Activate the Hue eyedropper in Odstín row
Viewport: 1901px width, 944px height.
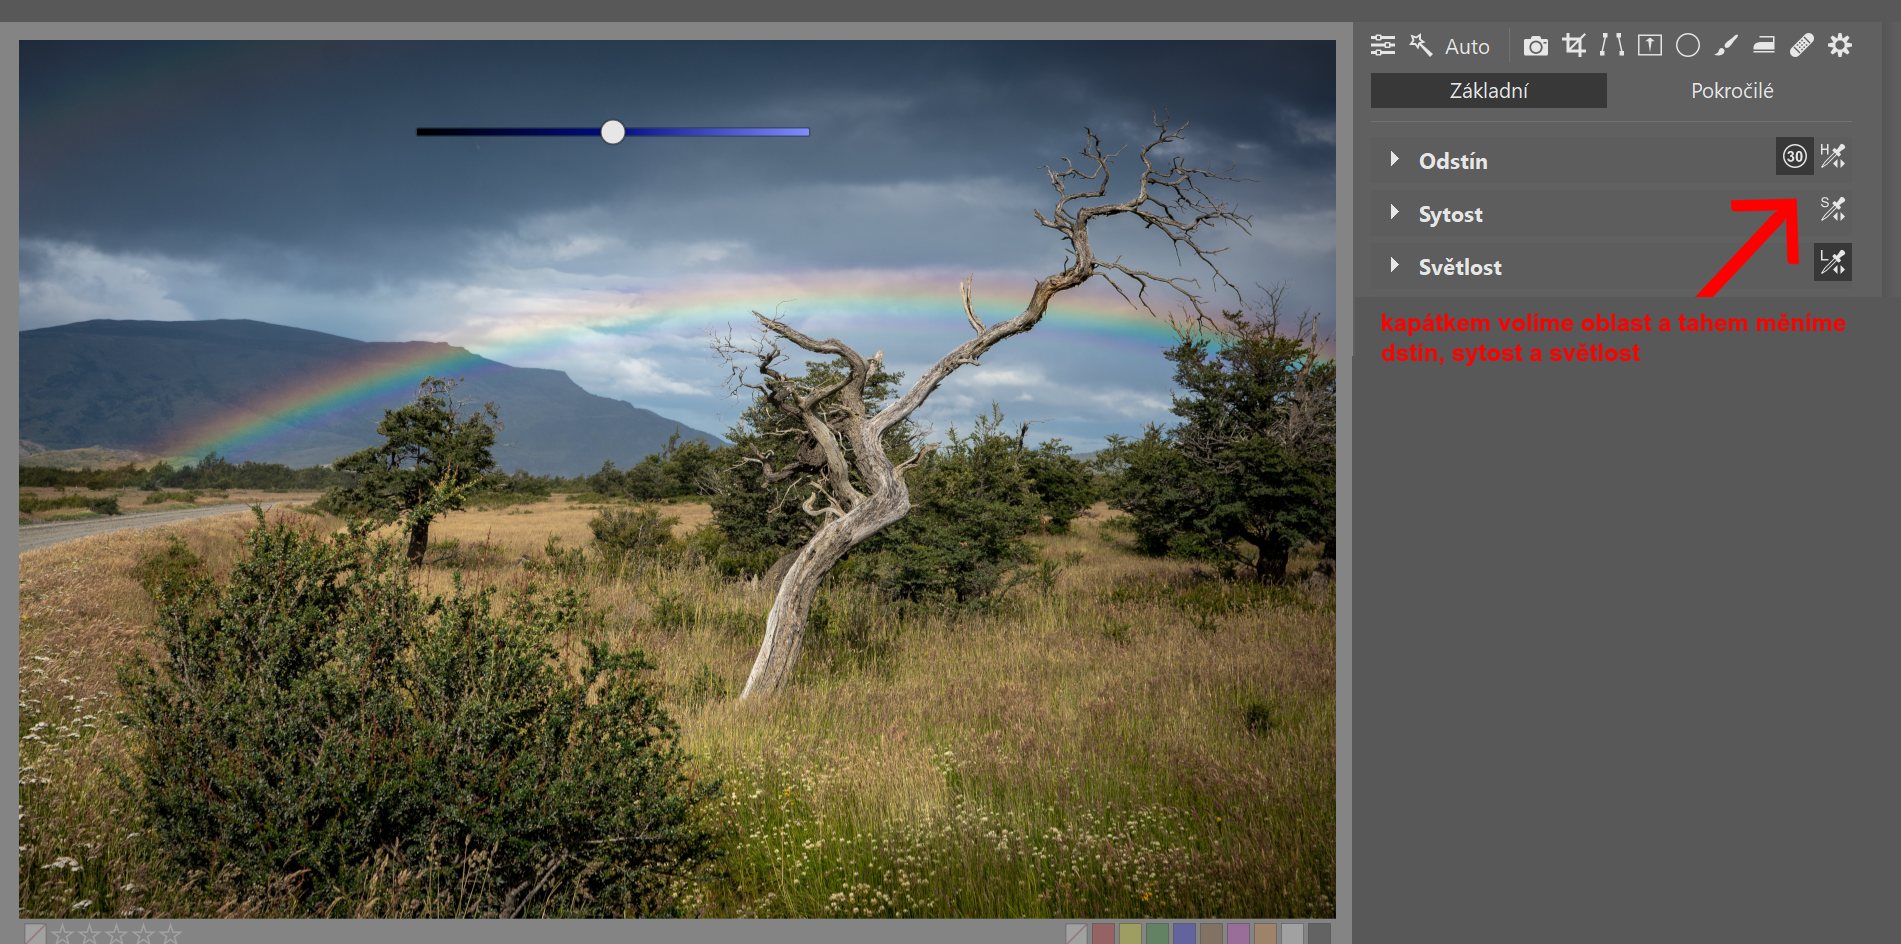(1833, 156)
